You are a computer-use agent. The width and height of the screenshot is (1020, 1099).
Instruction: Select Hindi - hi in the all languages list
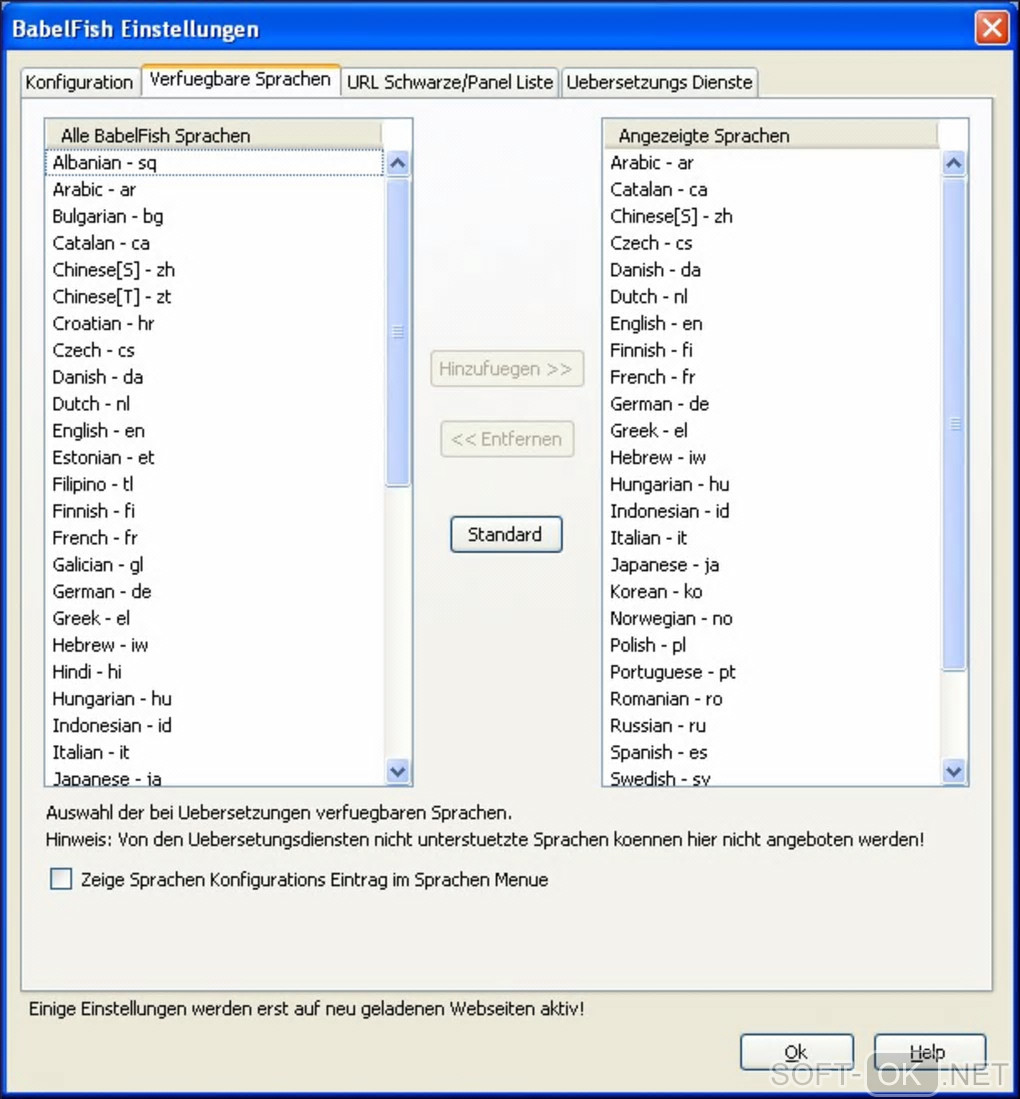[215, 671]
